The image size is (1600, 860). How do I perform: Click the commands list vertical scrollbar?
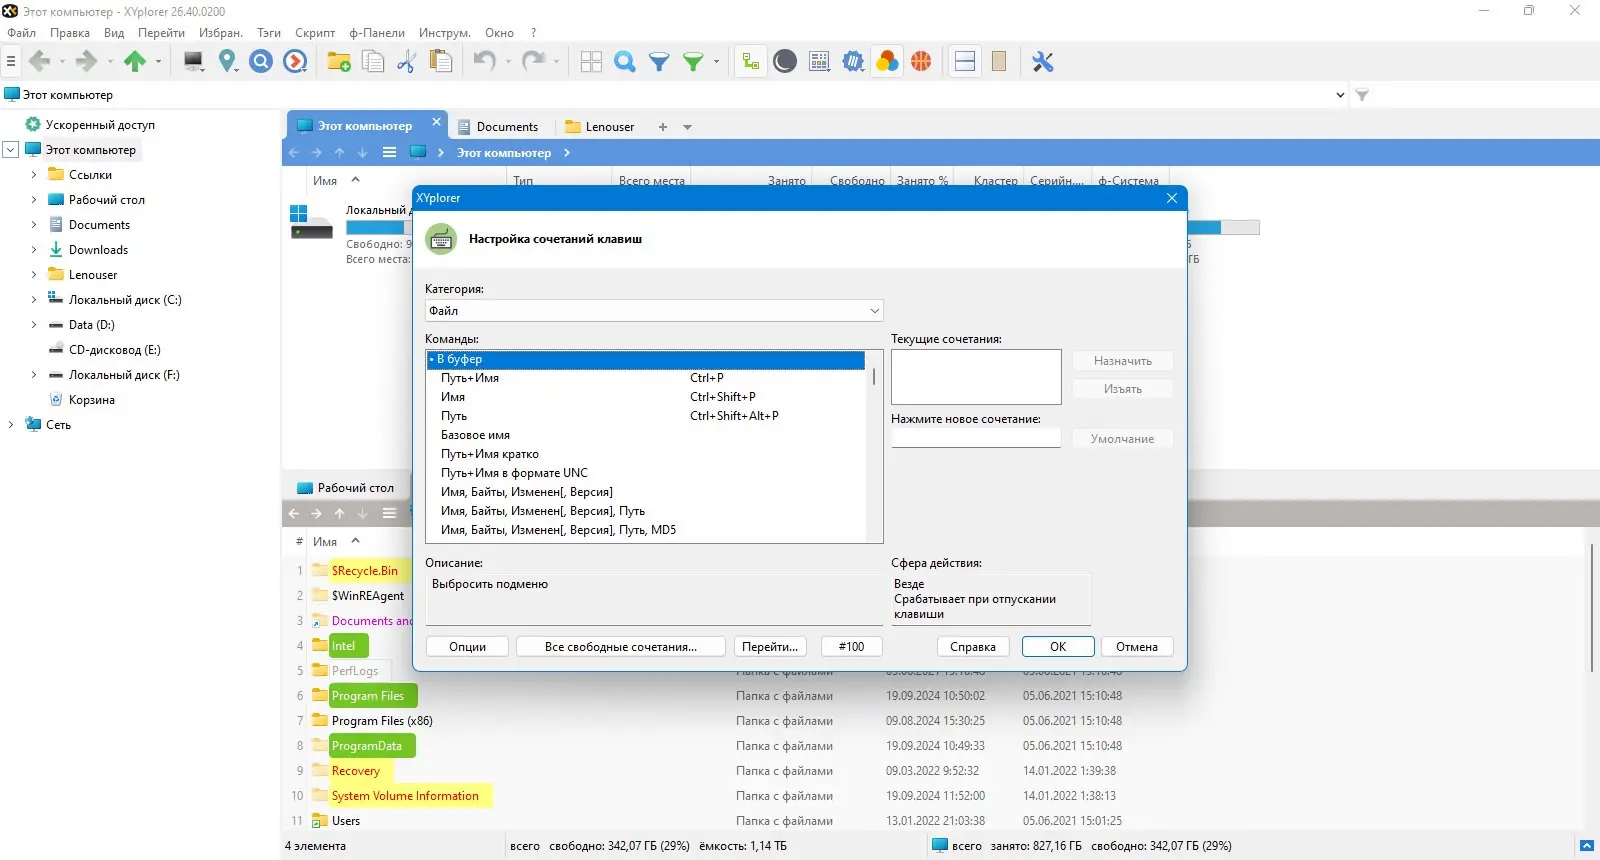[874, 446]
